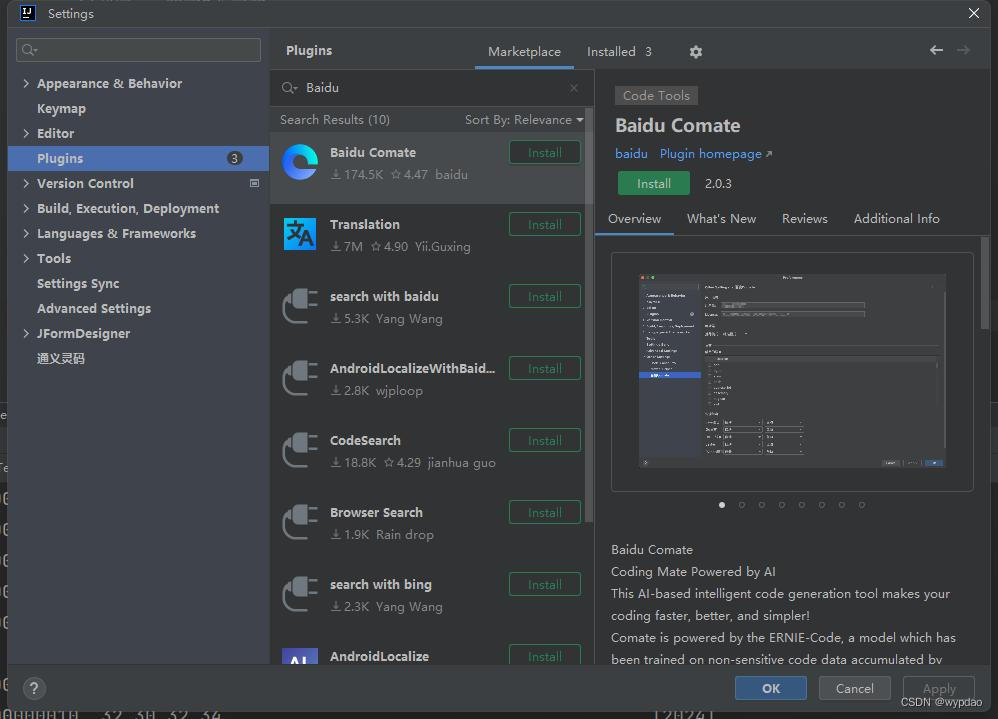Click the CodeSearch plugin plug icon

pyautogui.click(x=300, y=450)
